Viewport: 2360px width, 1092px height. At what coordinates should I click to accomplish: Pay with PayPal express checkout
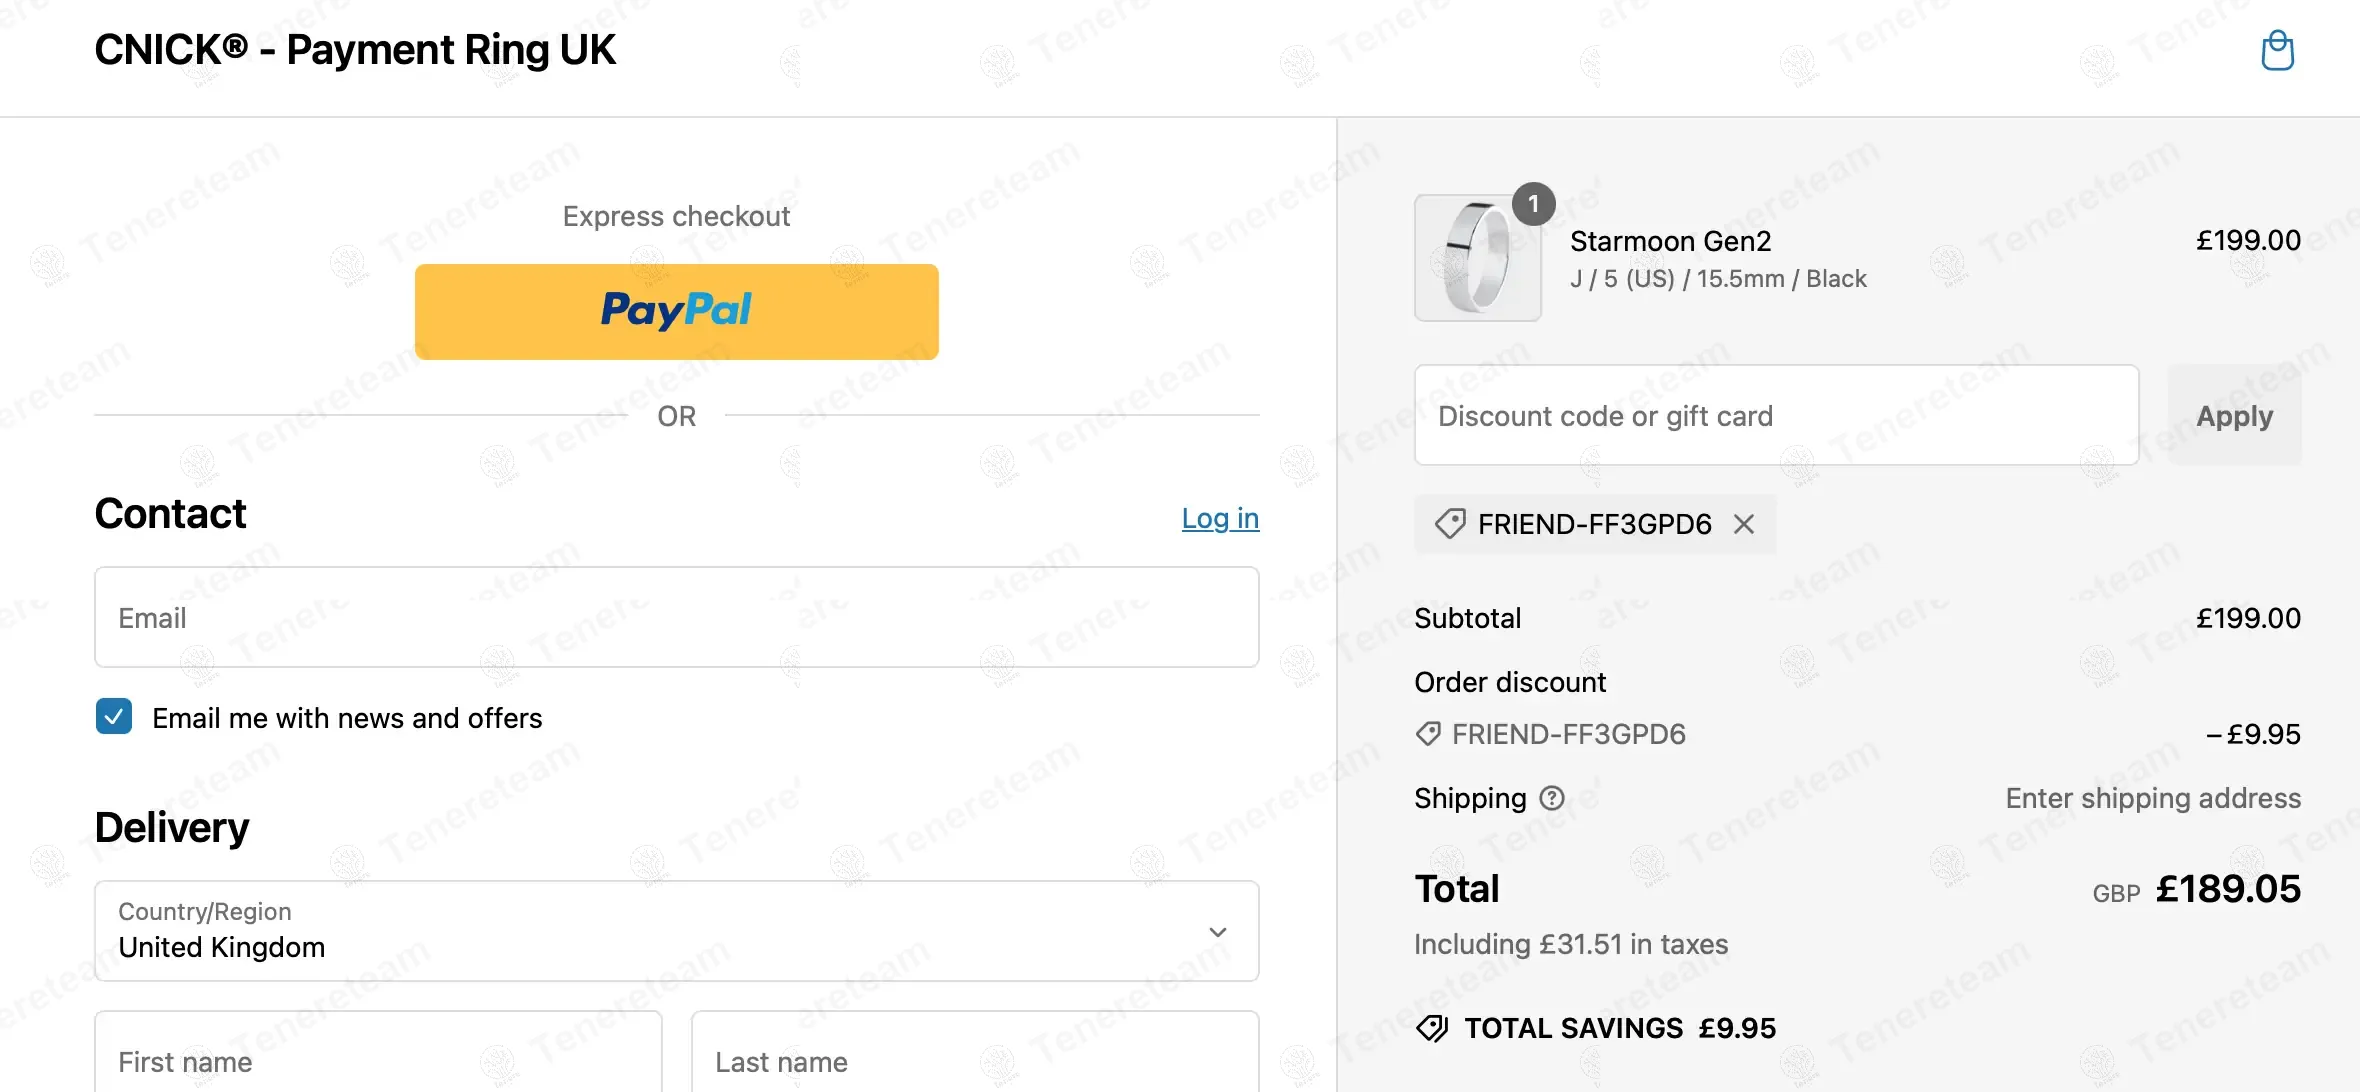click(676, 312)
